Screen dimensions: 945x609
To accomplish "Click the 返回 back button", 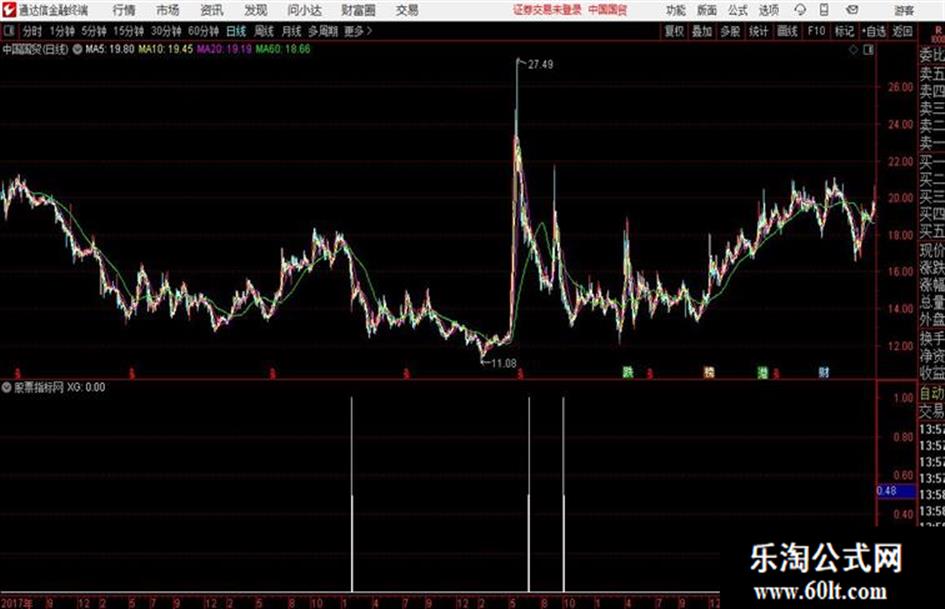I will [902, 31].
